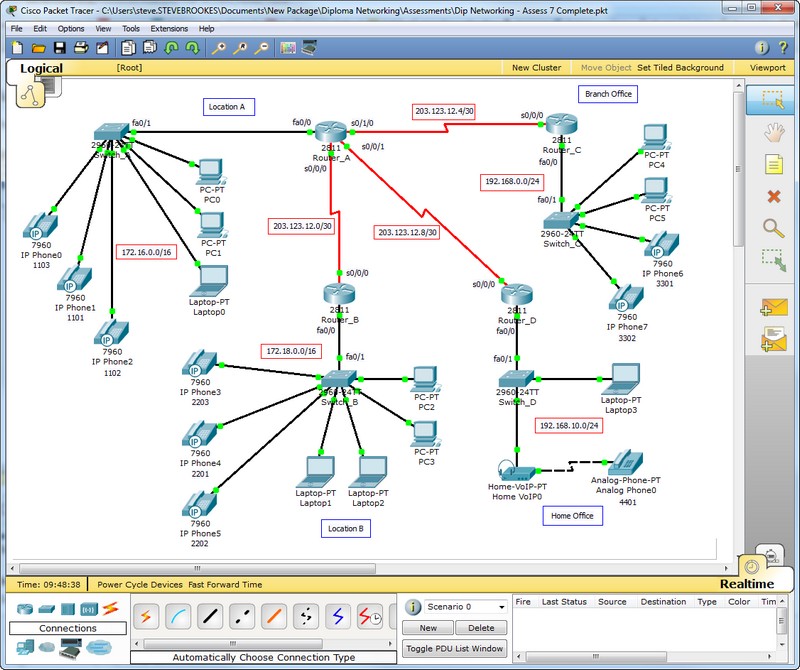Image resolution: width=800 pixels, height=670 pixels.
Task: Click the New Cluster button
Action: (536, 67)
